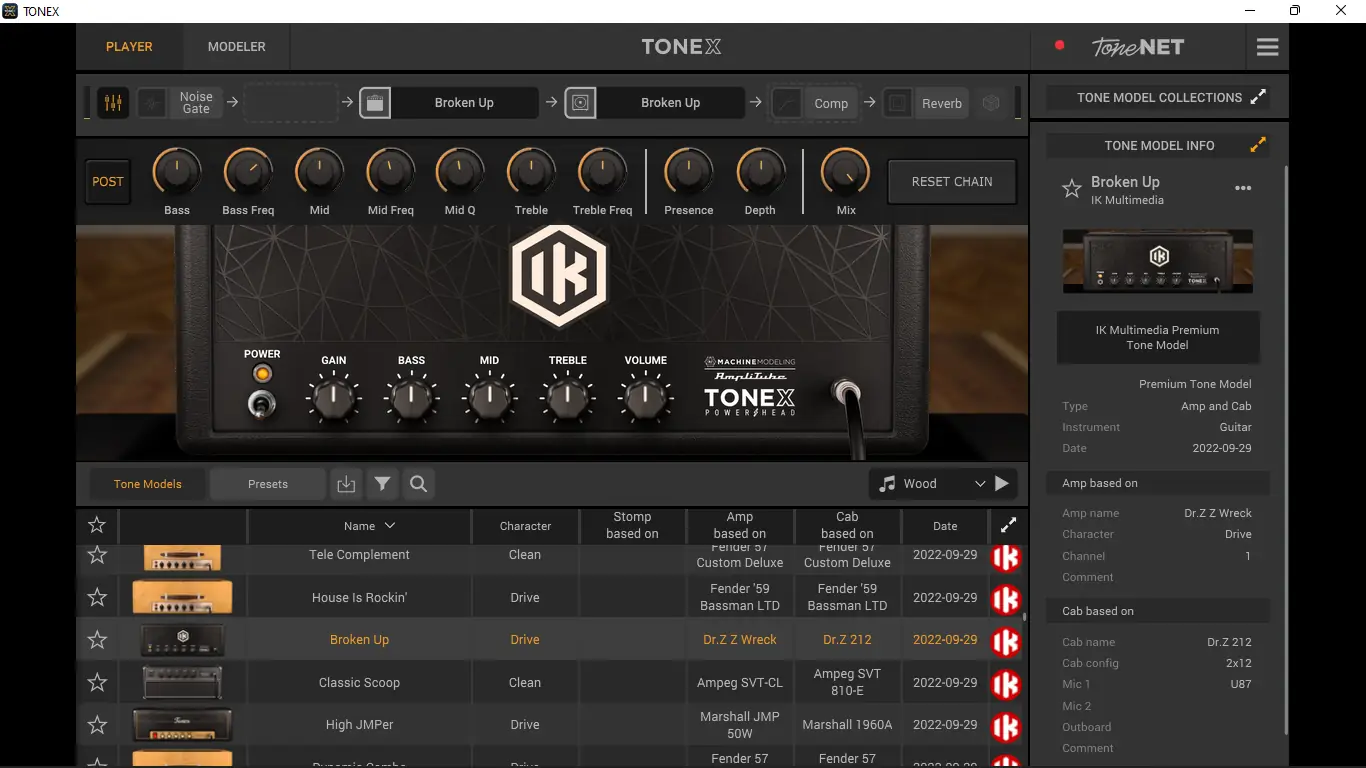Click the cabinet speaker icon in chain
Image resolution: width=1366 pixels, height=768 pixels.
click(581, 103)
